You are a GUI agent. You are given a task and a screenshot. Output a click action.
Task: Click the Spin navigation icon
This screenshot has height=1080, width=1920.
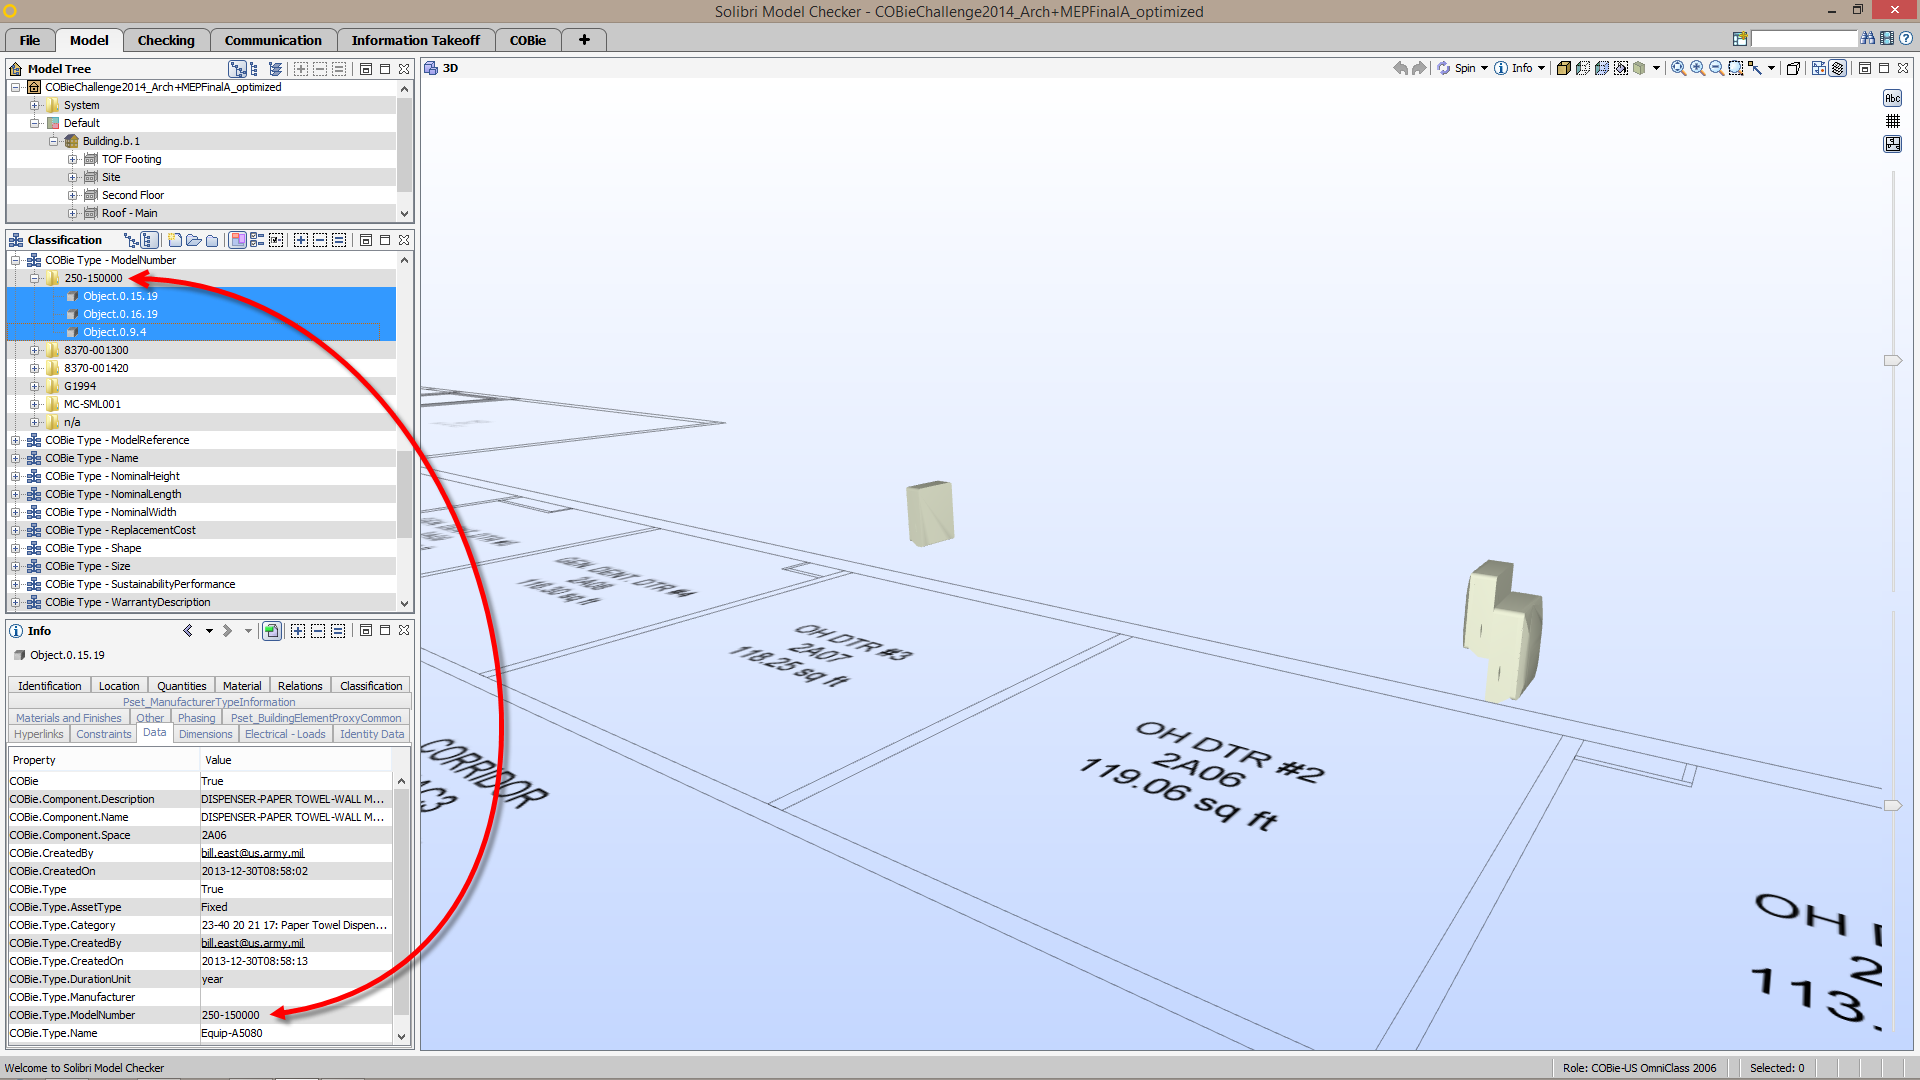(1444, 68)
